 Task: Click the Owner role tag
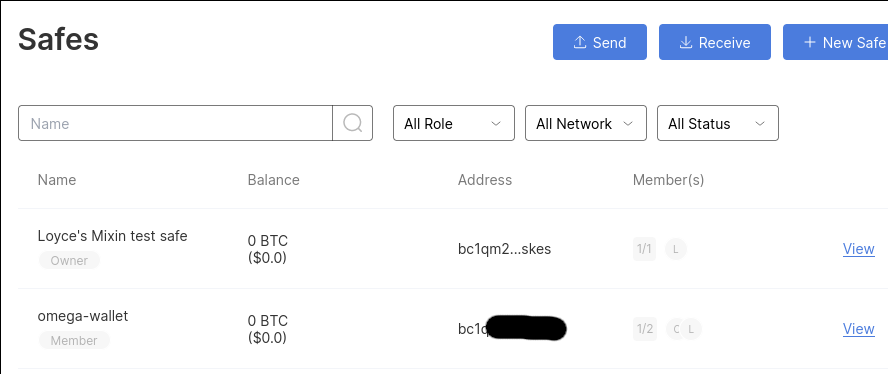[69, 261]
